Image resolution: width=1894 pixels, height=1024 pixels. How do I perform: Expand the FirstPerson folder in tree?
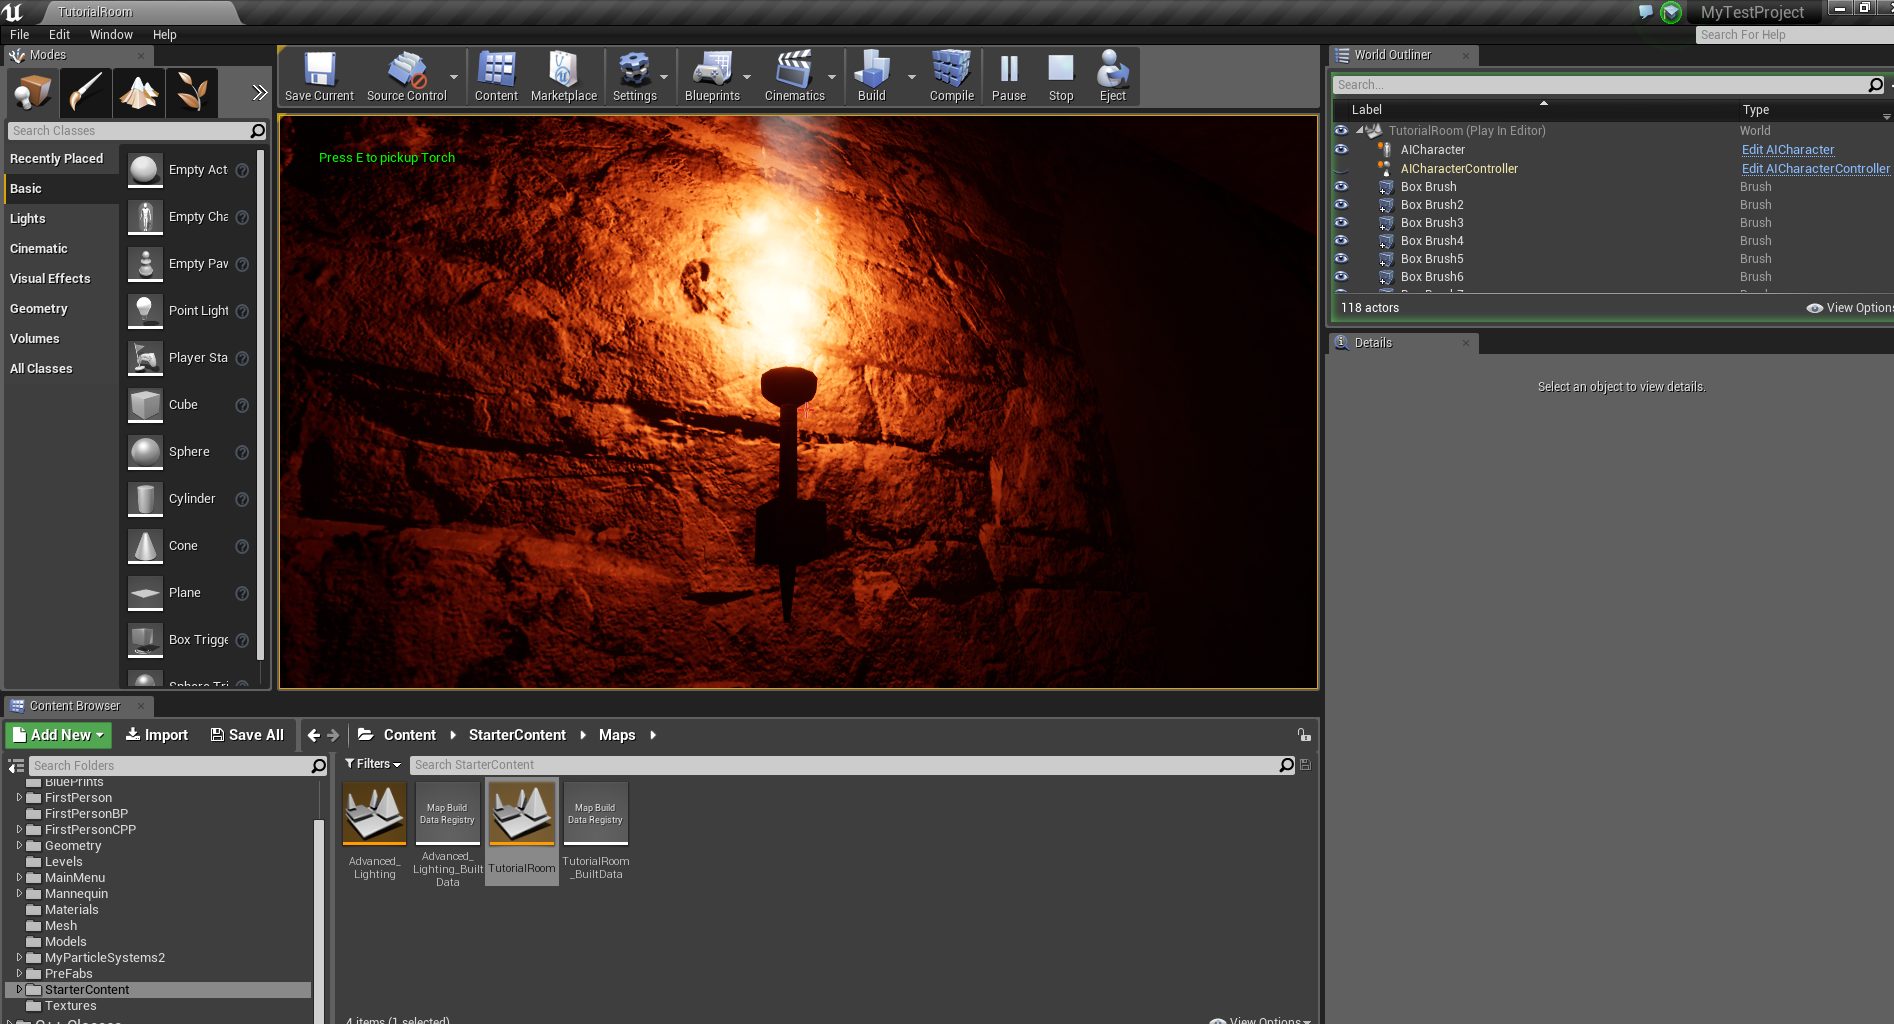(x=19, y=798)
